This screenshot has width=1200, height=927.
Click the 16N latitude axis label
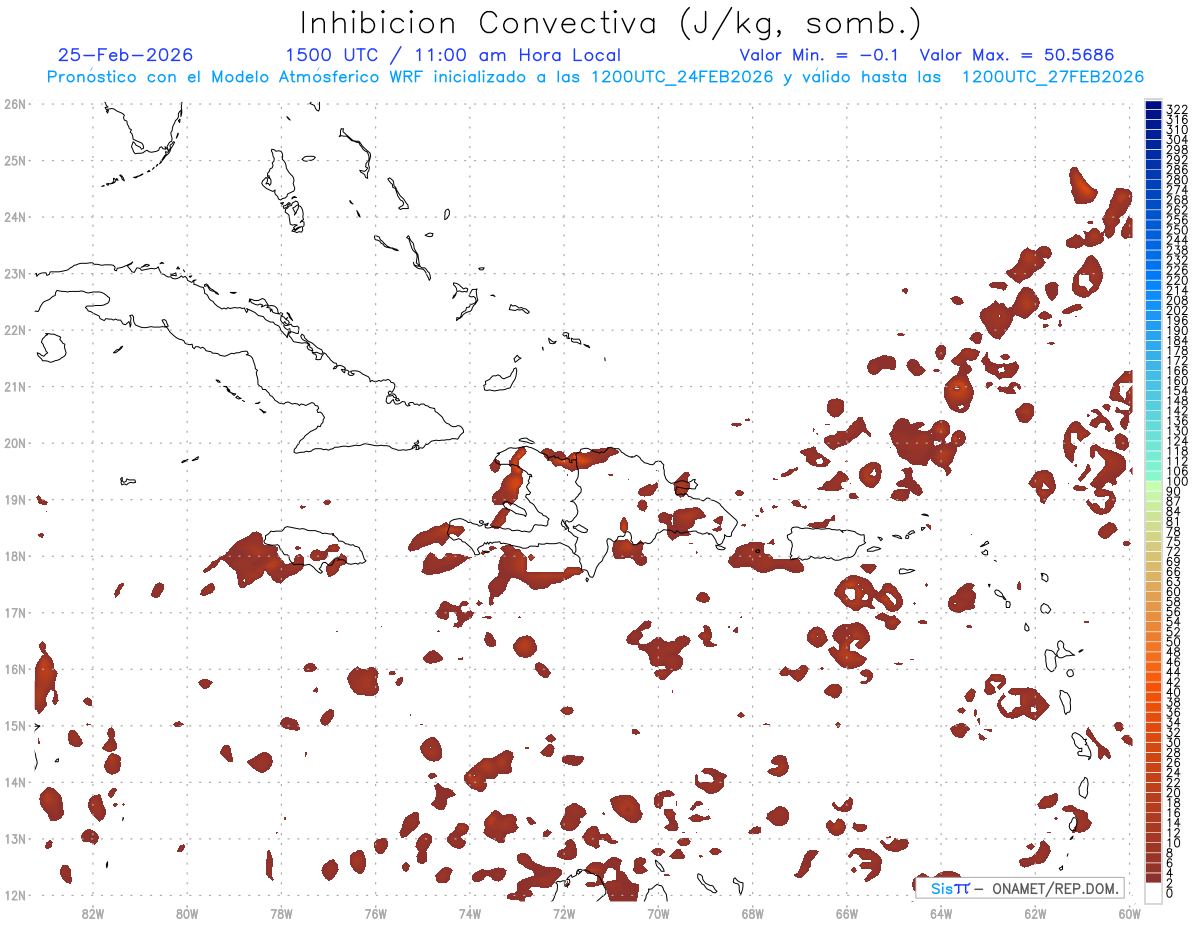point(15,669)
